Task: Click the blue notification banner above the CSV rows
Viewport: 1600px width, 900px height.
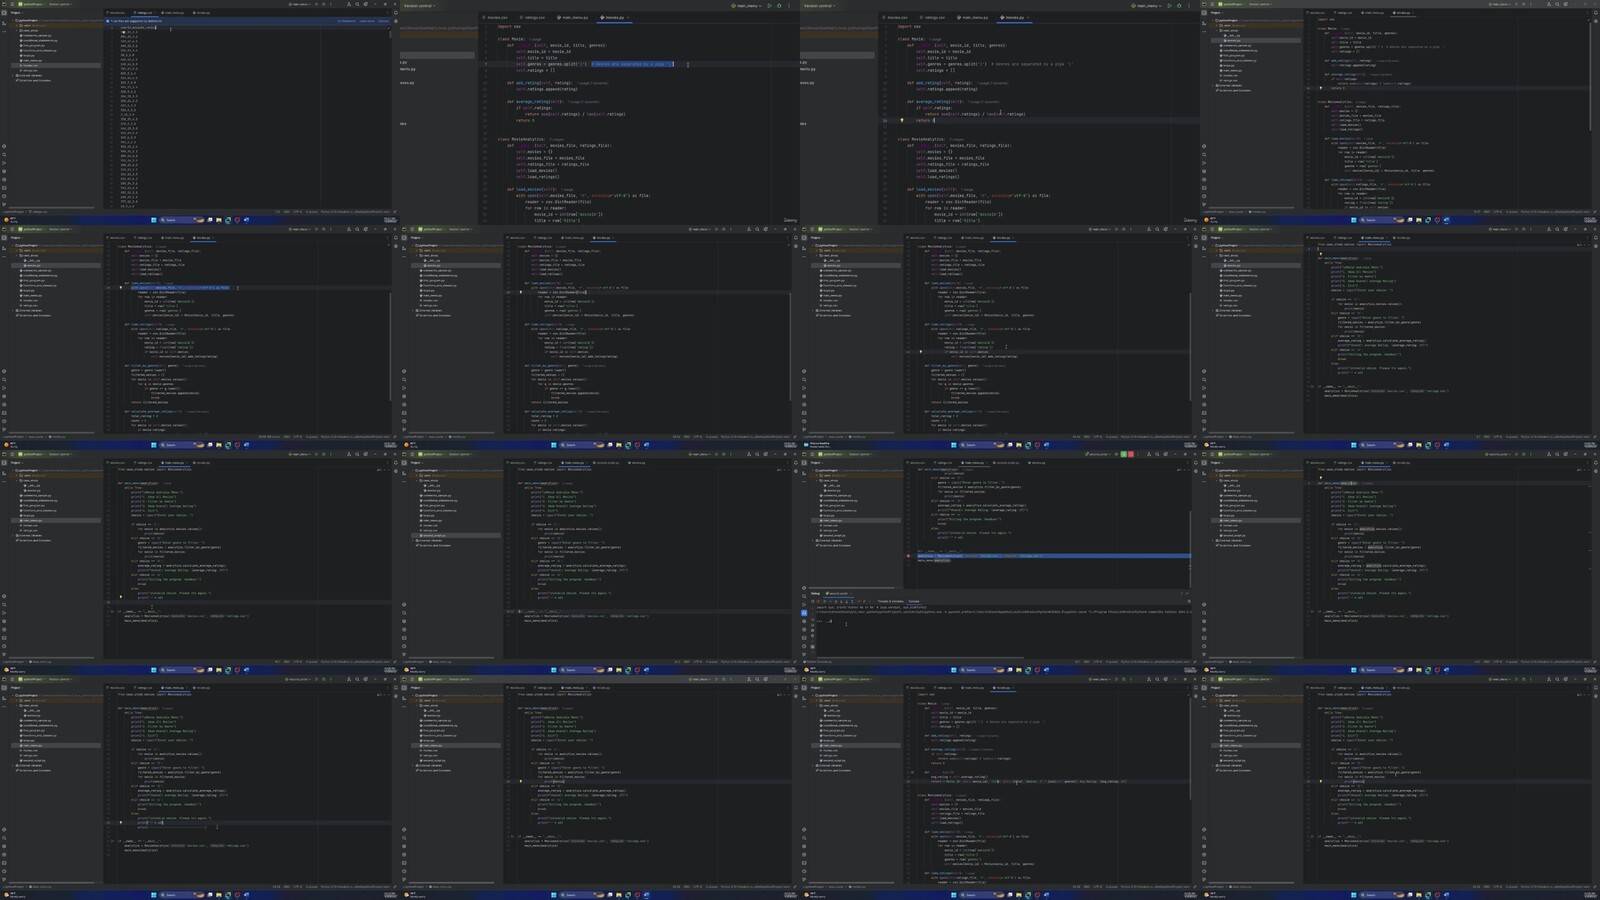Action: pyautogui.click(x=248, y=20)
